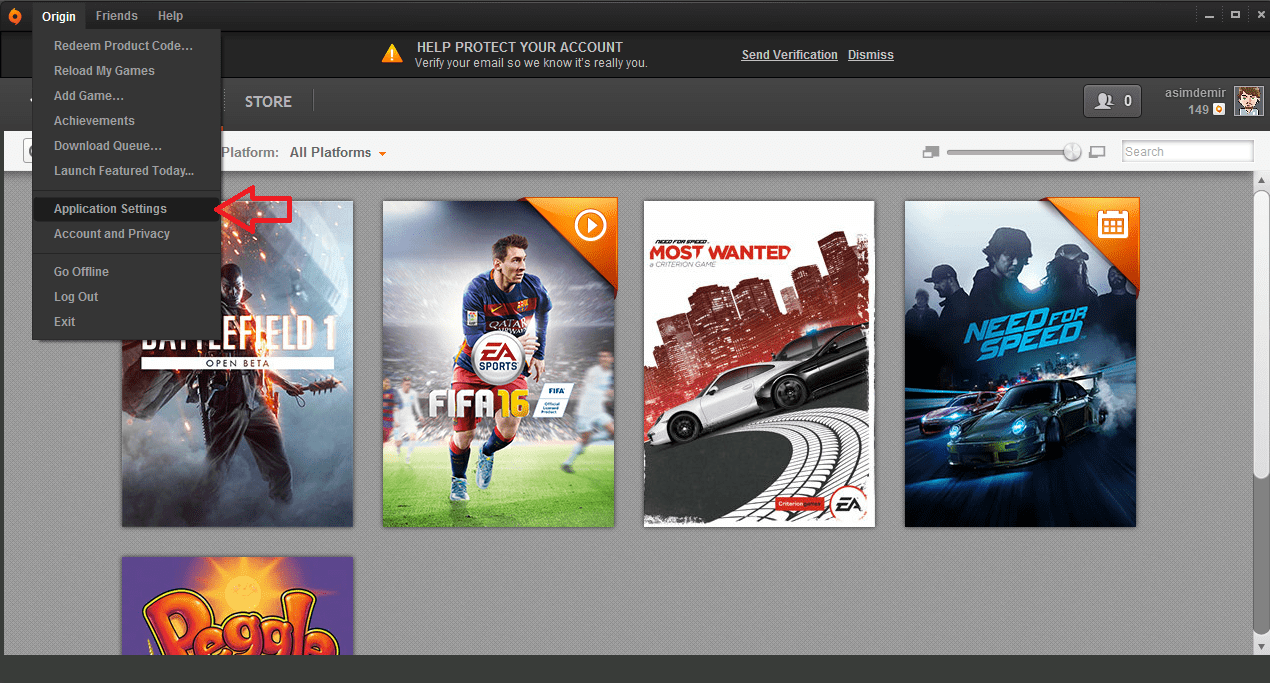
Task: Choose Log Out
Action: point(126,297)
